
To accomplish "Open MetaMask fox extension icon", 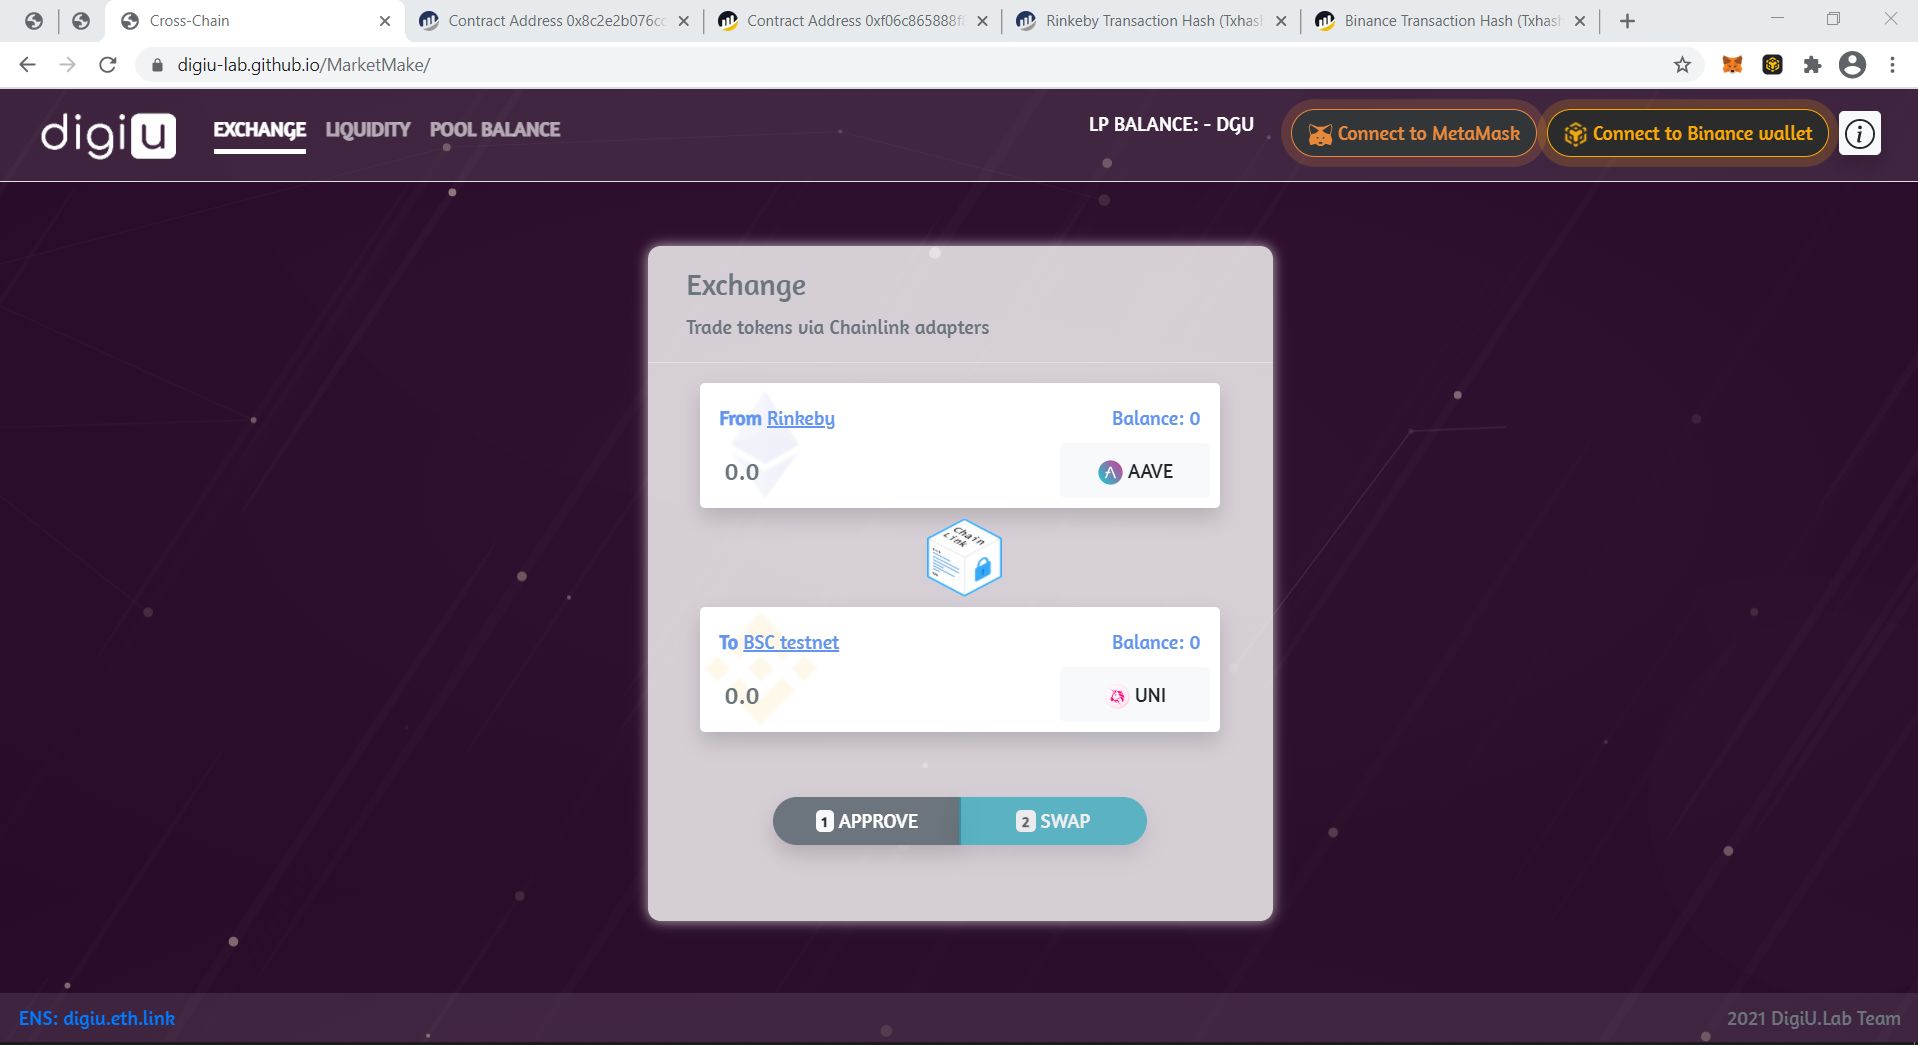I will pyautogui.click(x=1732, y=65).
